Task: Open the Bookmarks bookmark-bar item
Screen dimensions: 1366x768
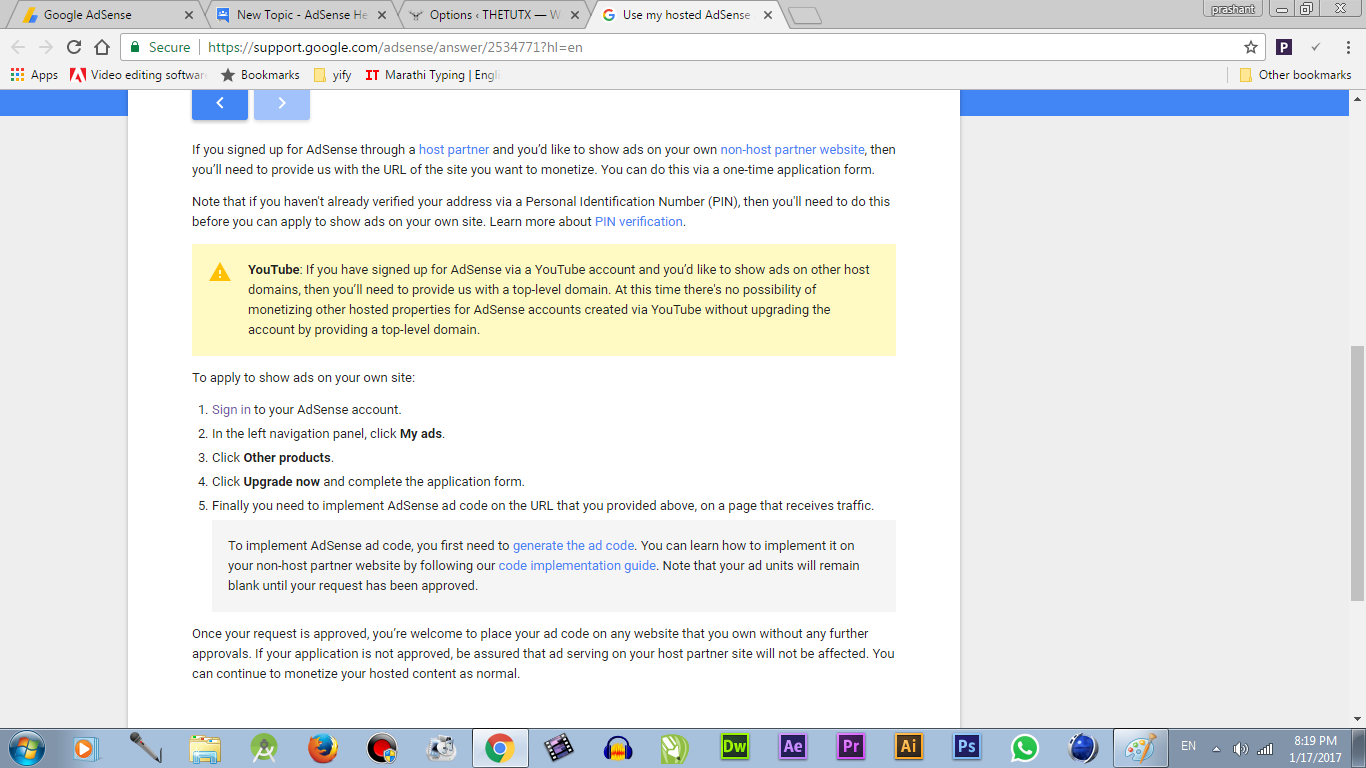Action: [260, 75]
